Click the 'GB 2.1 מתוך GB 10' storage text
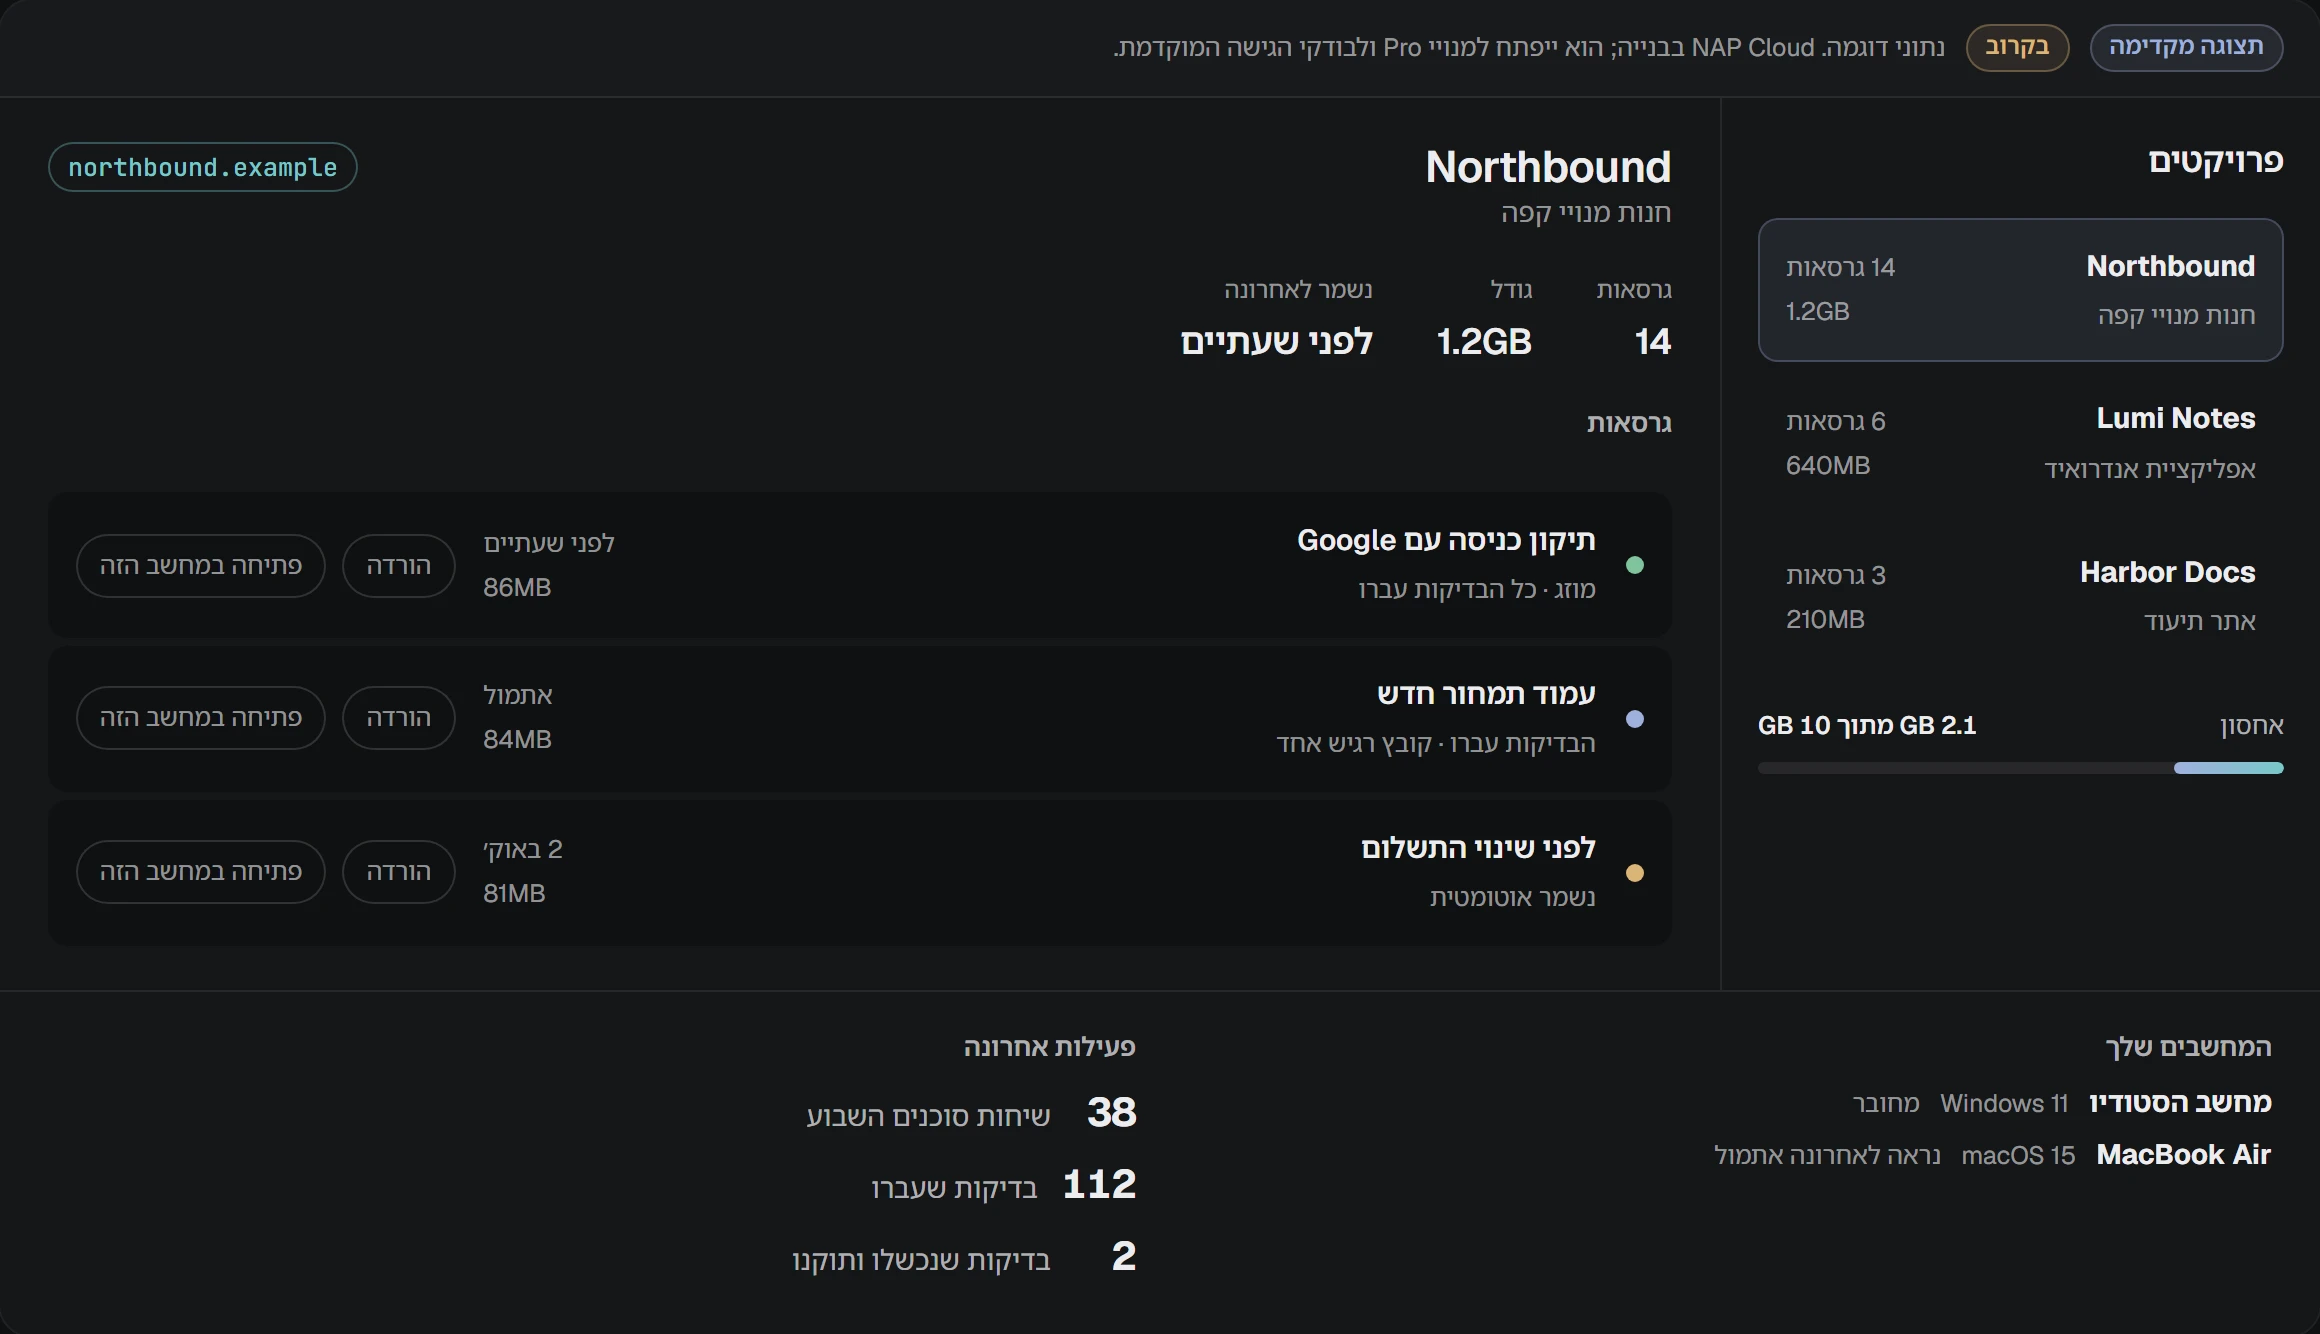The image size is (2320, 1334). [1867, 725]
